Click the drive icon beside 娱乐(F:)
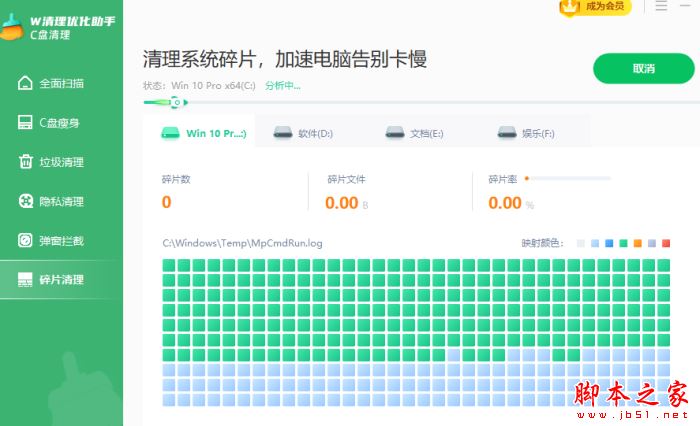700x426 pixels. (x=507, y=132)
